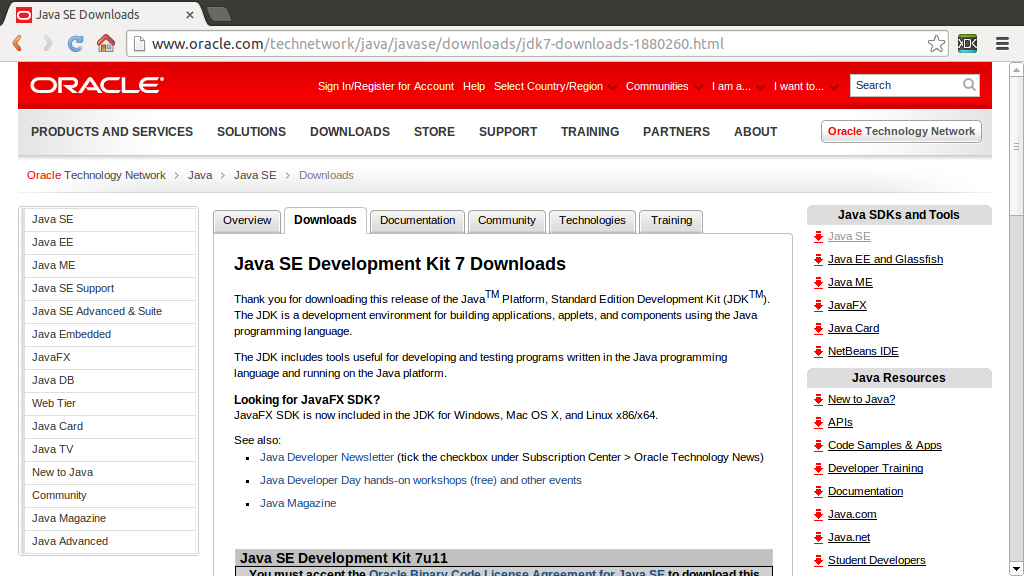Screen dimensions: 1024x576
Task: Reload the page with the refresh icon
Action: [76, 44]
